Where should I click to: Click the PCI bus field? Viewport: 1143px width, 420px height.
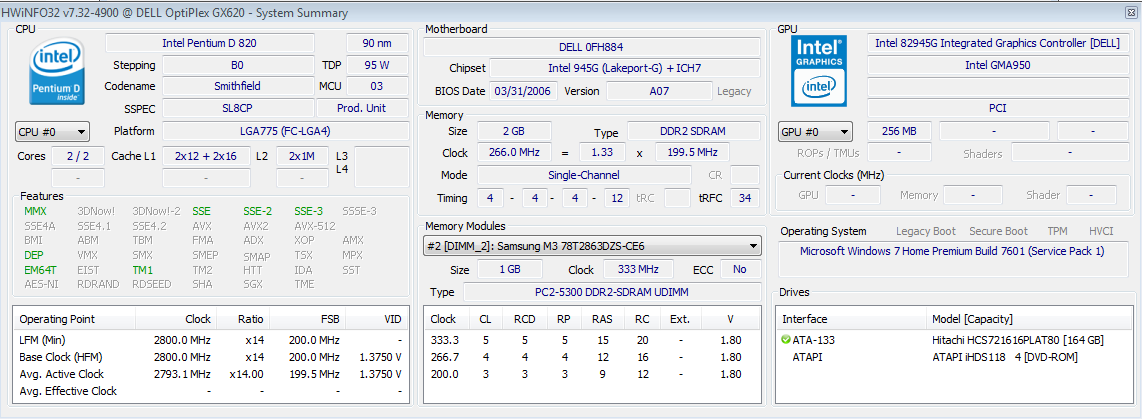tap(997, 108)
